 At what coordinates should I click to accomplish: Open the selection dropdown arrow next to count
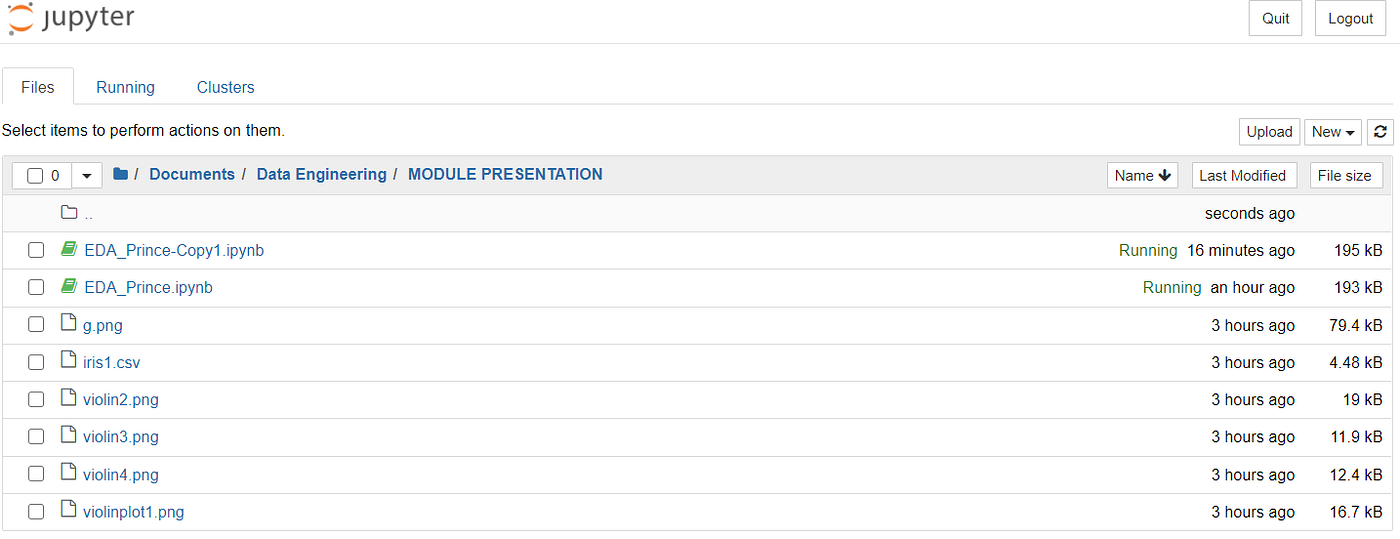[x=86, y=176]
